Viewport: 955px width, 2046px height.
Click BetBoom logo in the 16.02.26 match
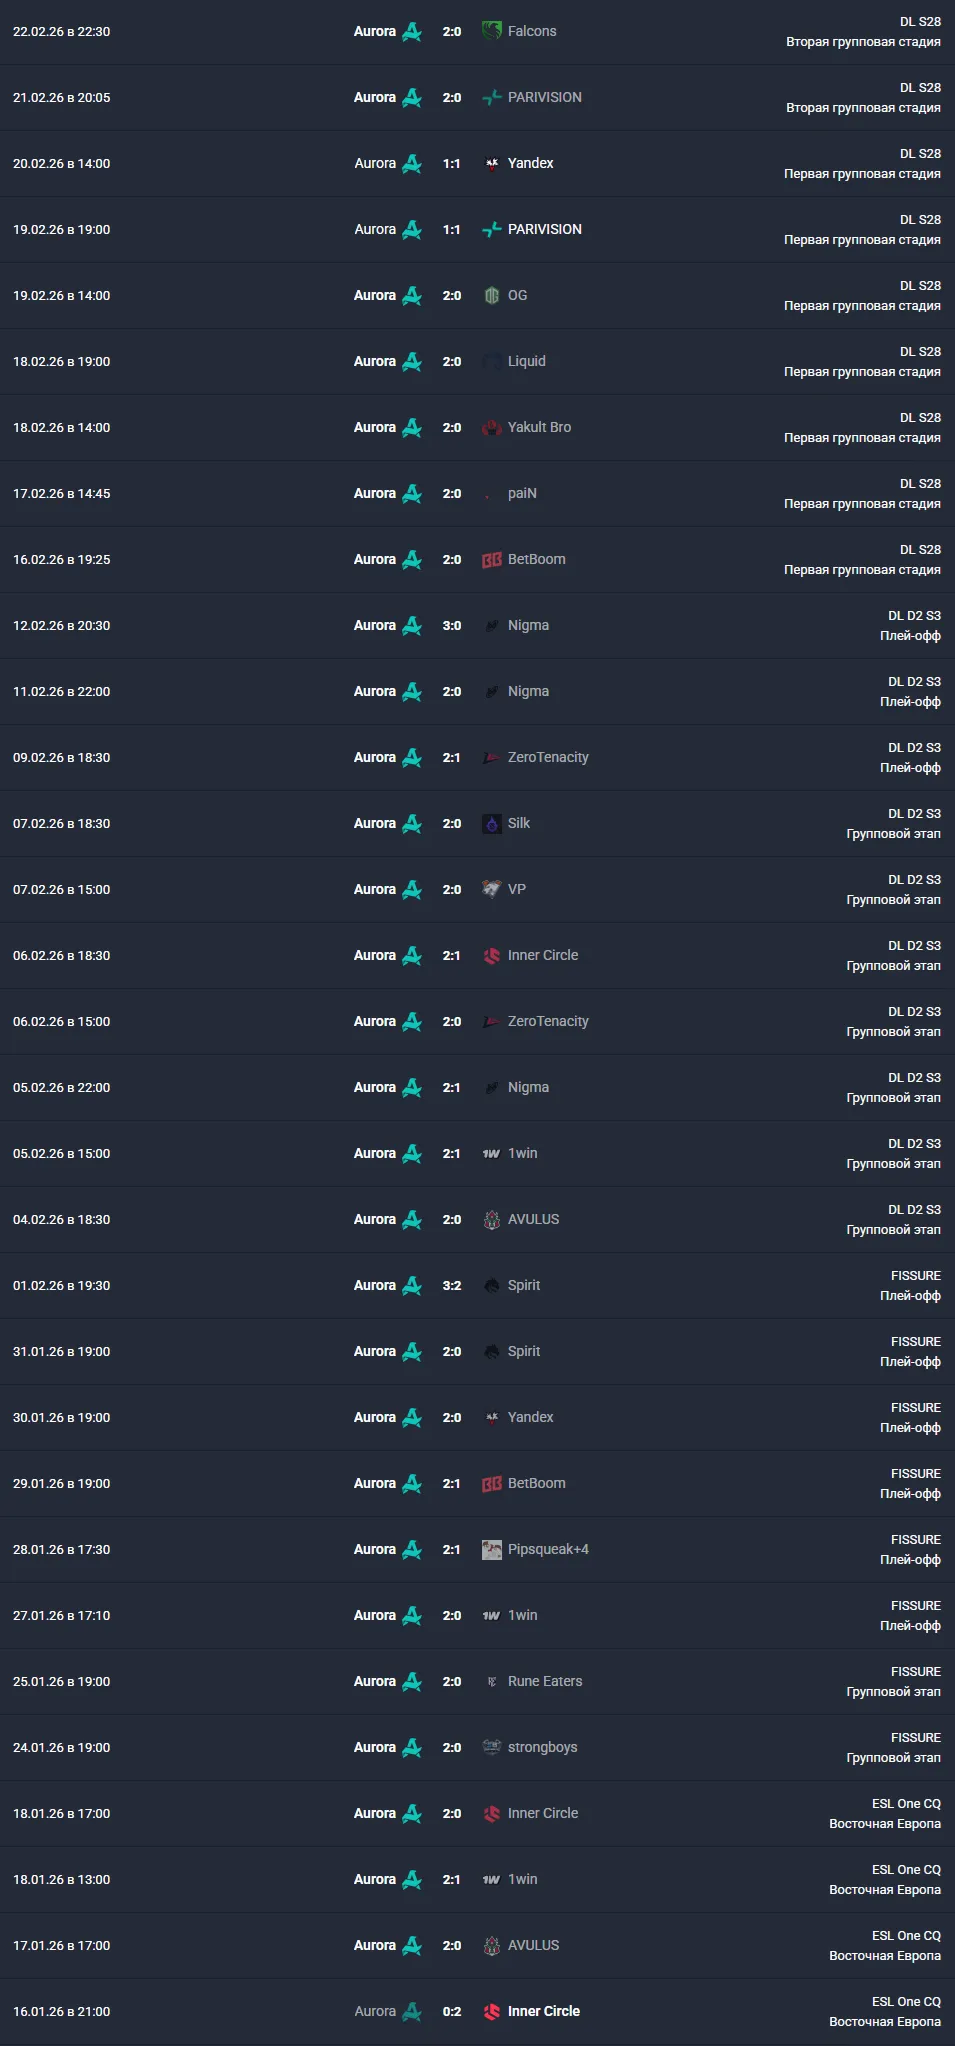(491, 559)
